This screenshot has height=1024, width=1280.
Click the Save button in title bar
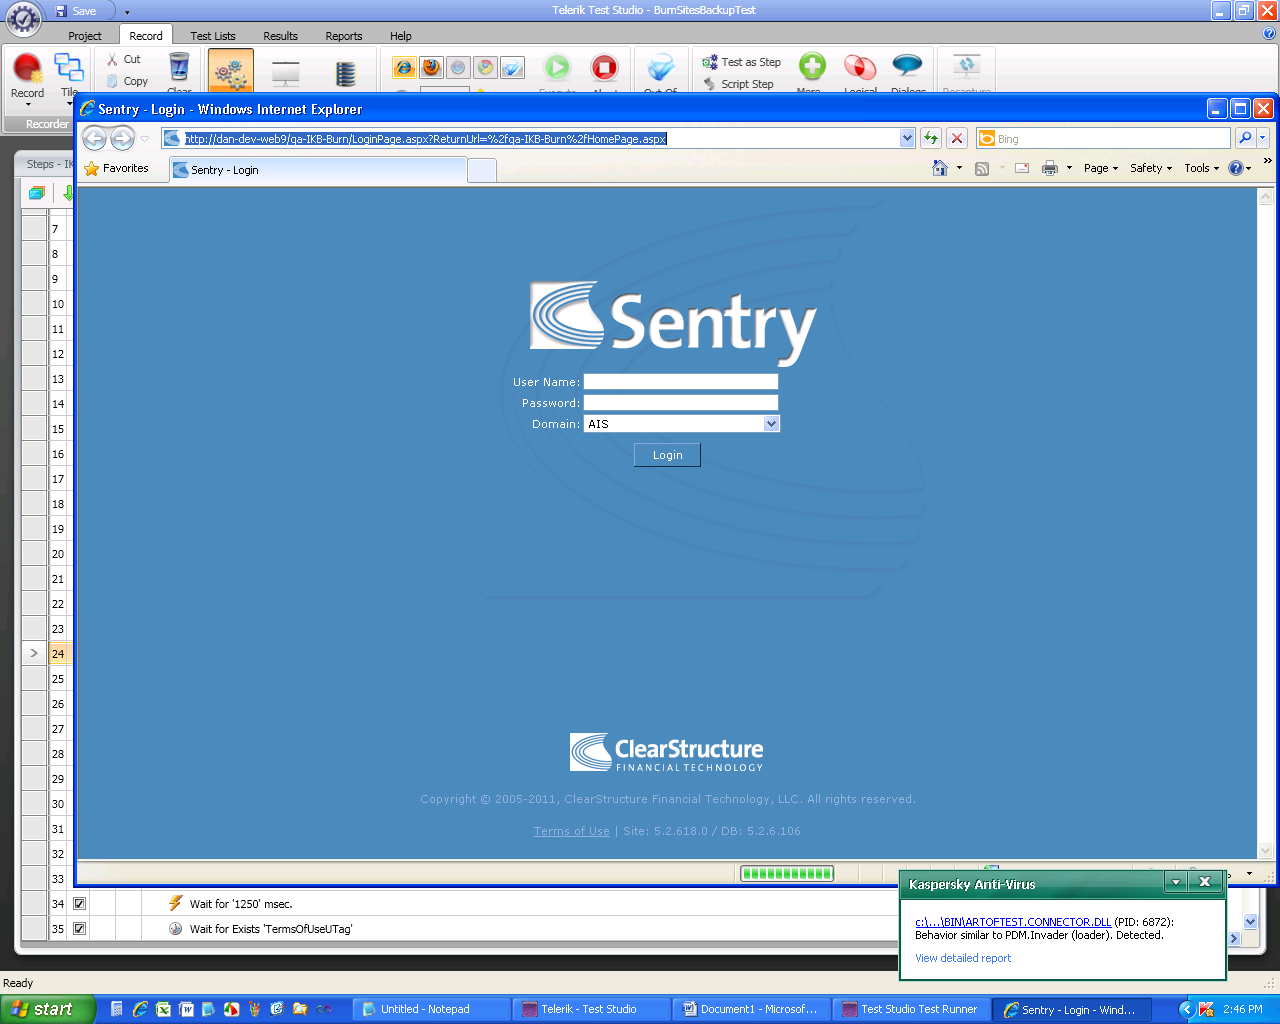pos(76,11)
